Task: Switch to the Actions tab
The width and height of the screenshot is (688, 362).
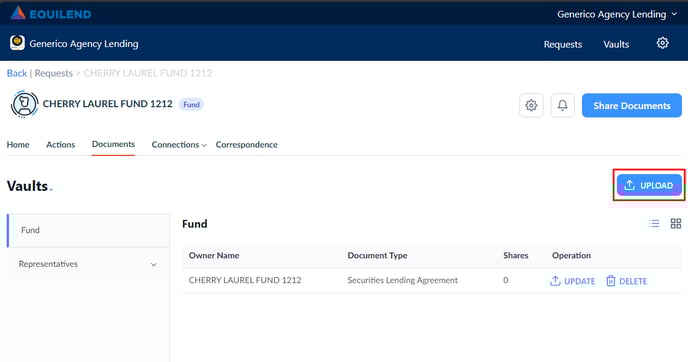Action: [61, 144]
